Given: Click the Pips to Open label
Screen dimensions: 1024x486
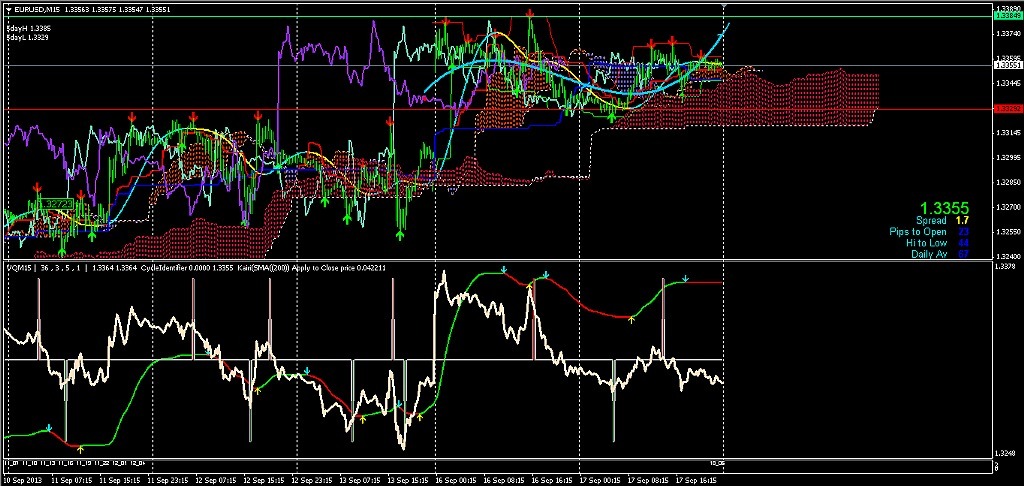Looking at the screenshot, I should (x=918, y=232).
